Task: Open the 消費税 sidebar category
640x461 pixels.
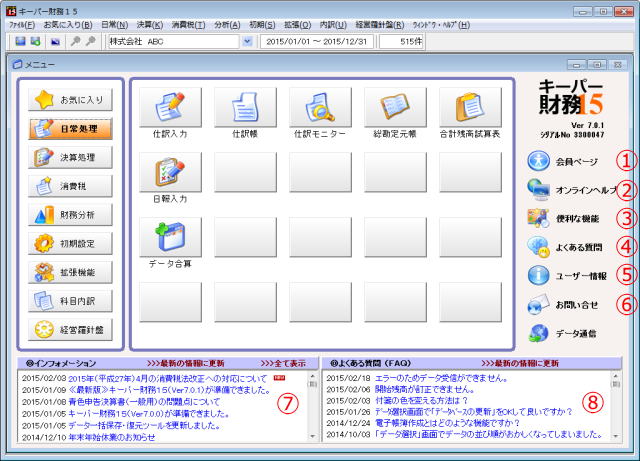Action: tap(70, 186)
